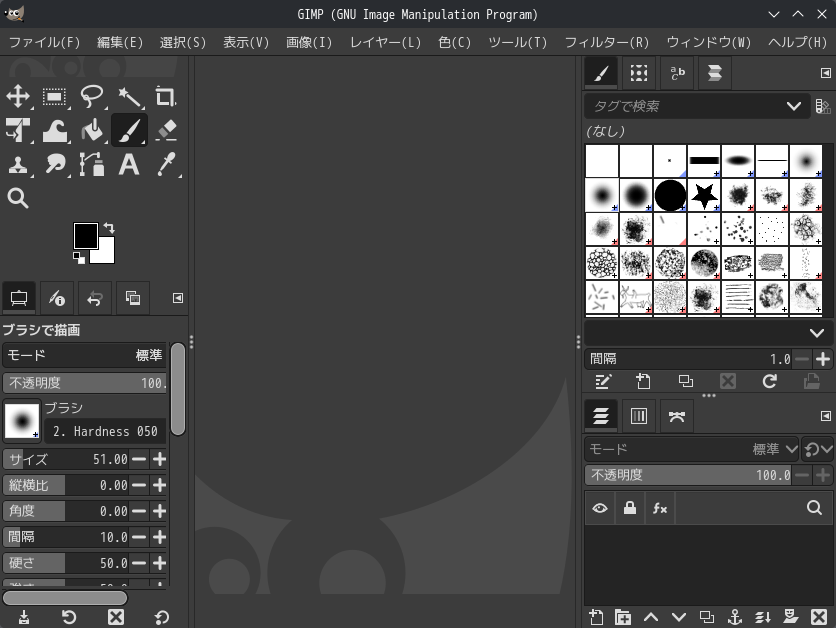Toggle the fx filter in the layers panel
This screenshot has height=628, width=836.
[659, 508]
